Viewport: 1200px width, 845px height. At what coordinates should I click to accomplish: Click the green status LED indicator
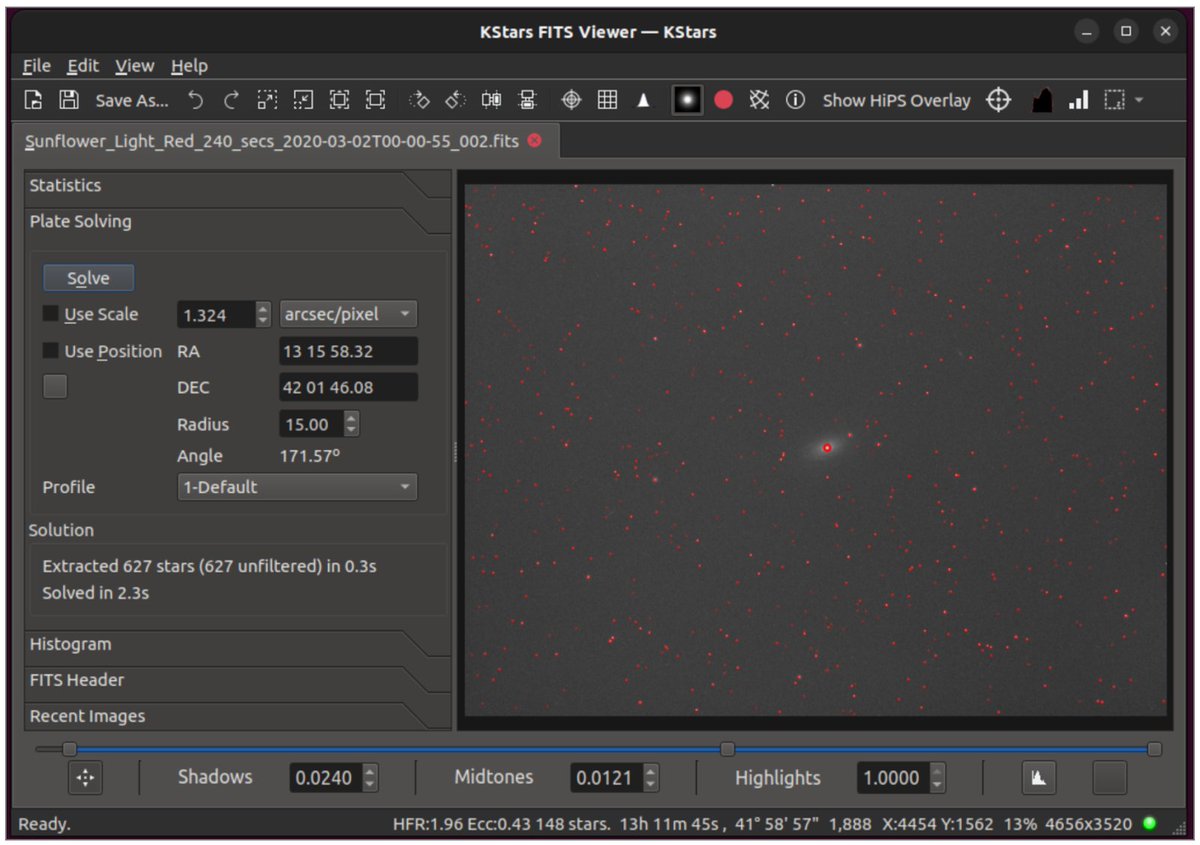point(1149,824)
